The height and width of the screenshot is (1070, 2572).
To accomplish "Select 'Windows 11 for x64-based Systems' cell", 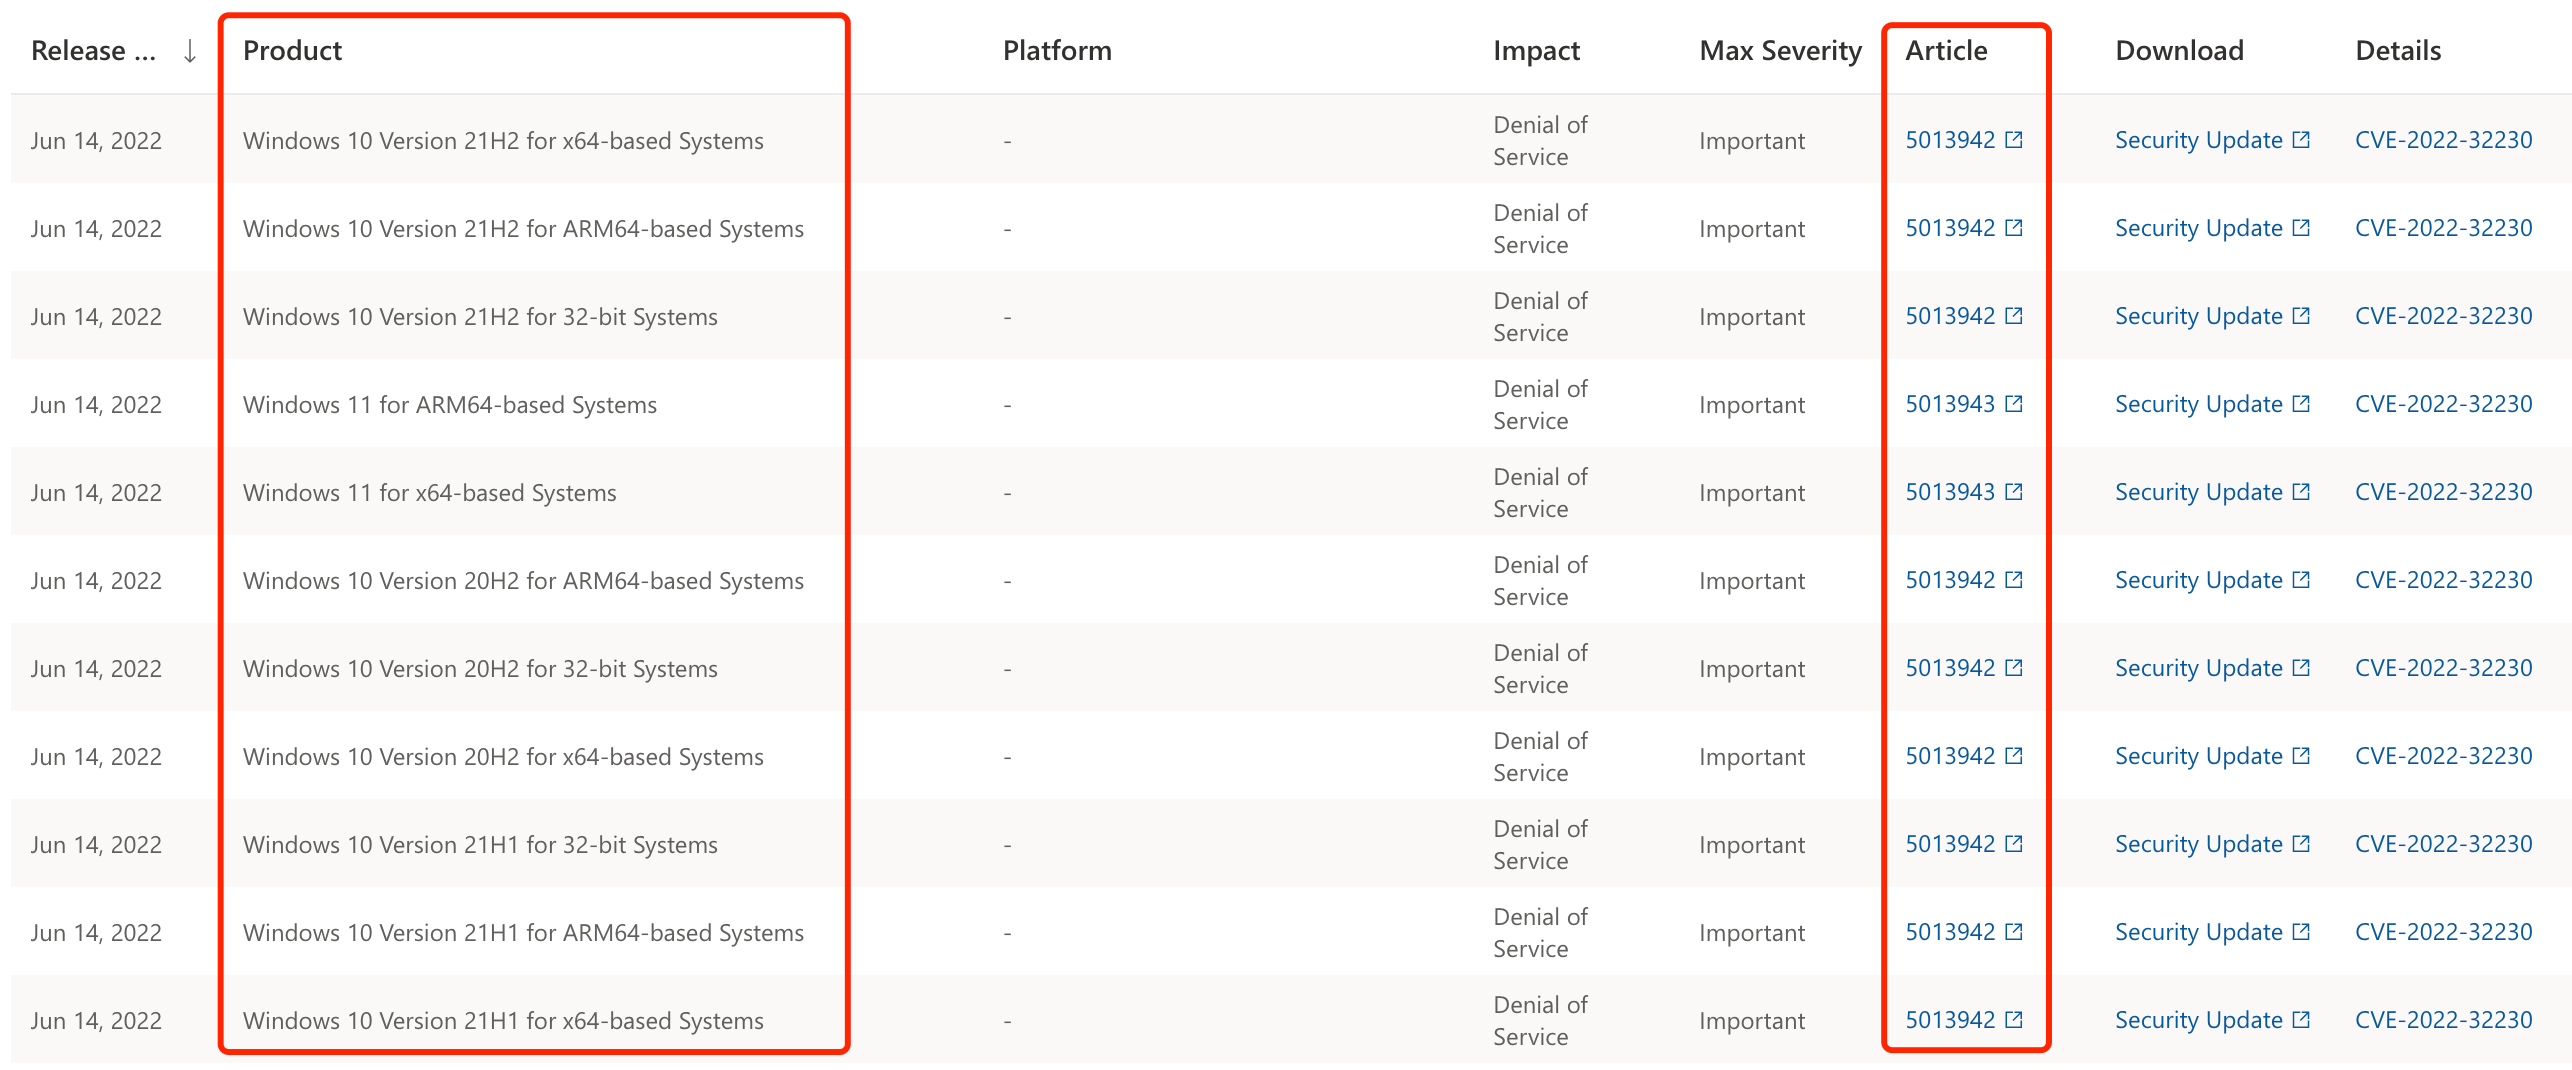I will [429, 493].
